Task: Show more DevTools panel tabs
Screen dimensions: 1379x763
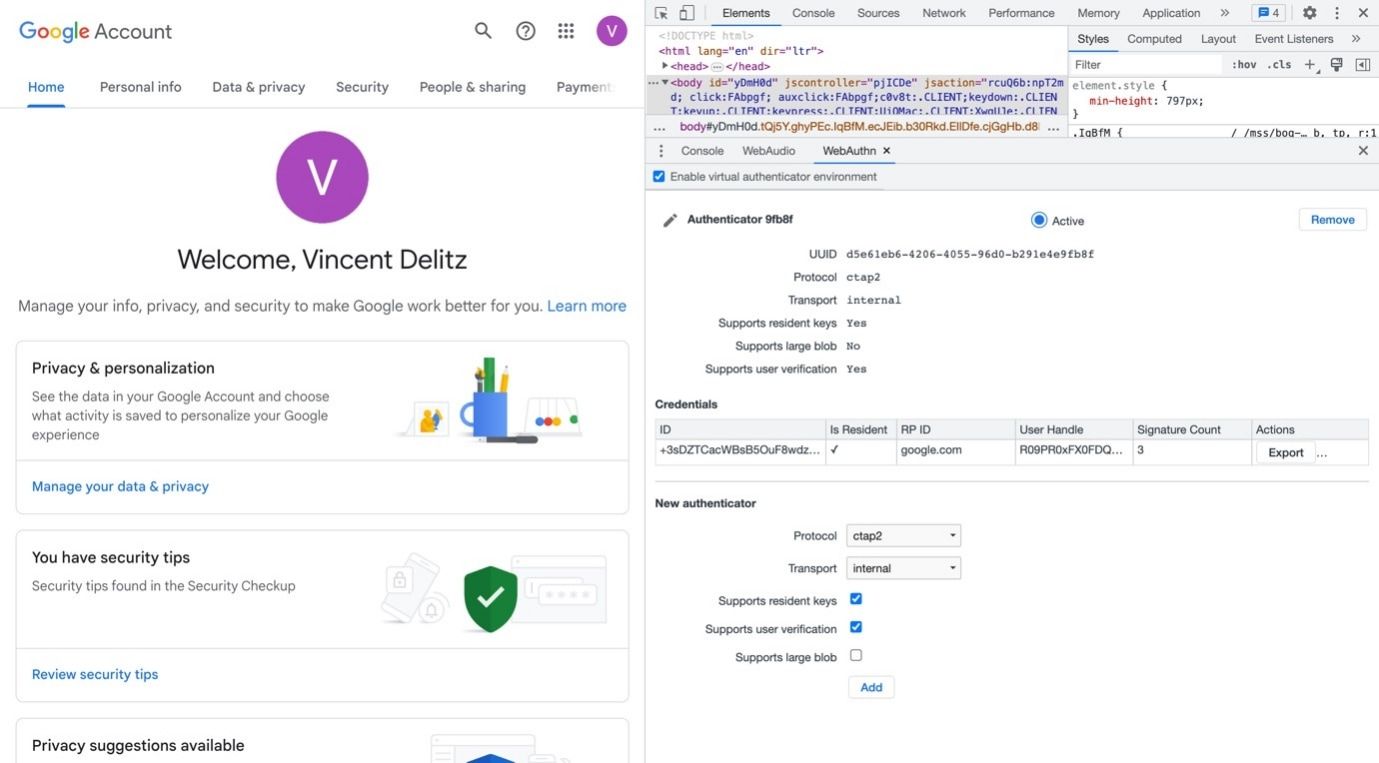Action: click(1225, 13)
